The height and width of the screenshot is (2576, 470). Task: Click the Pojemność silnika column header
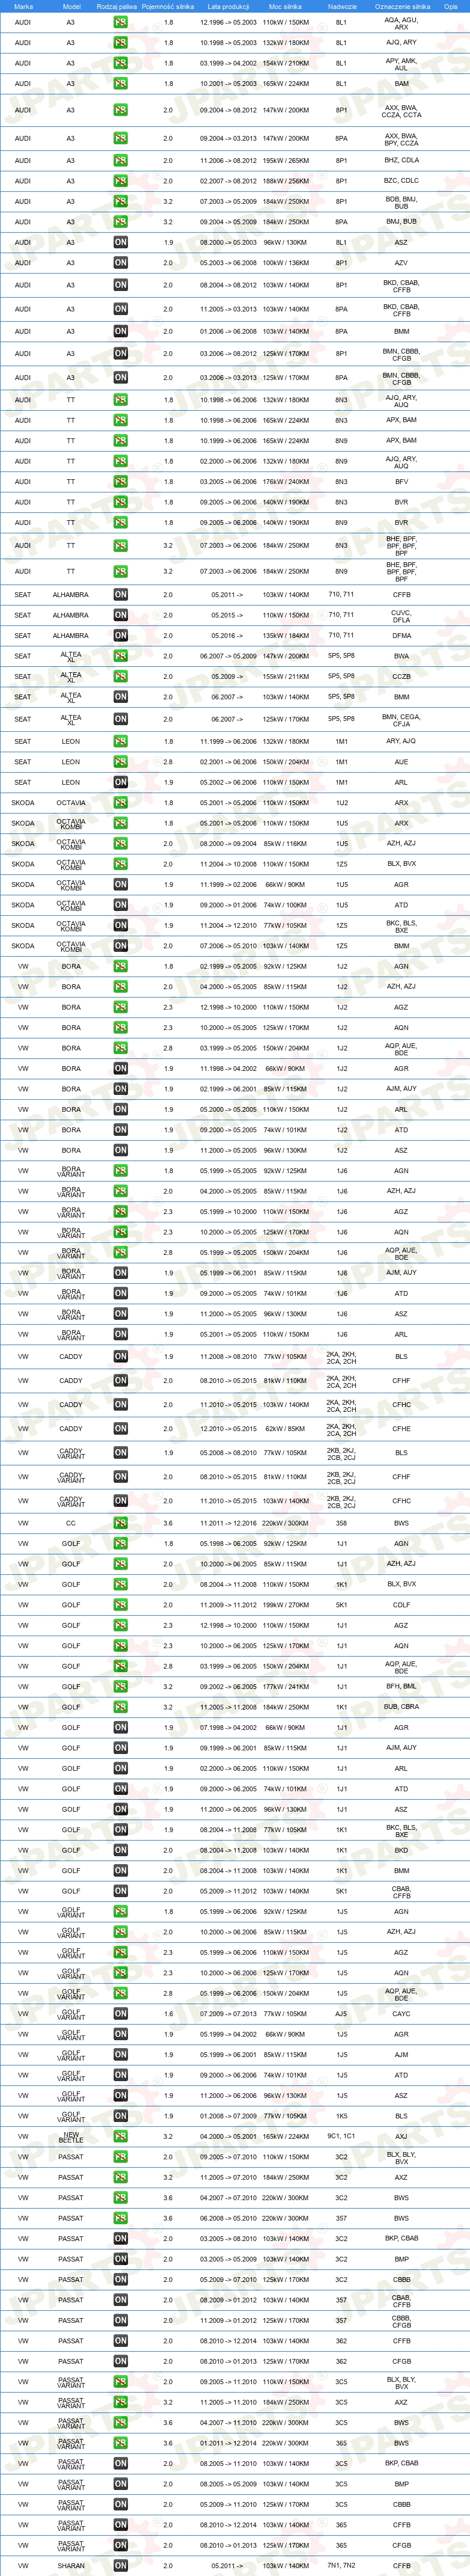coord(168,6)
